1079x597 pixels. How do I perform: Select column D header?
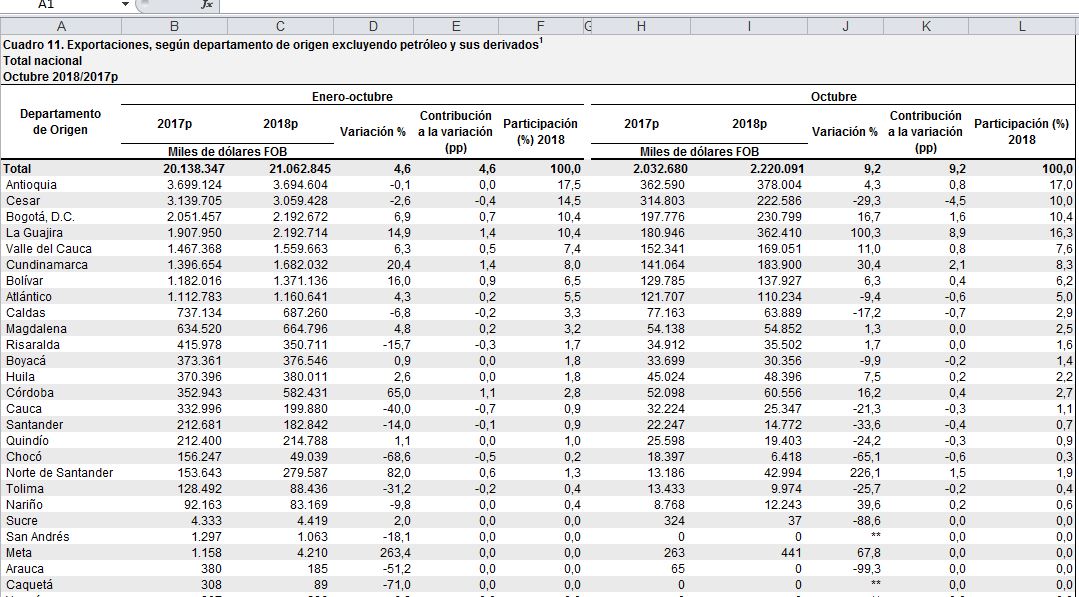pyautogui.click(x=373, y=27)
